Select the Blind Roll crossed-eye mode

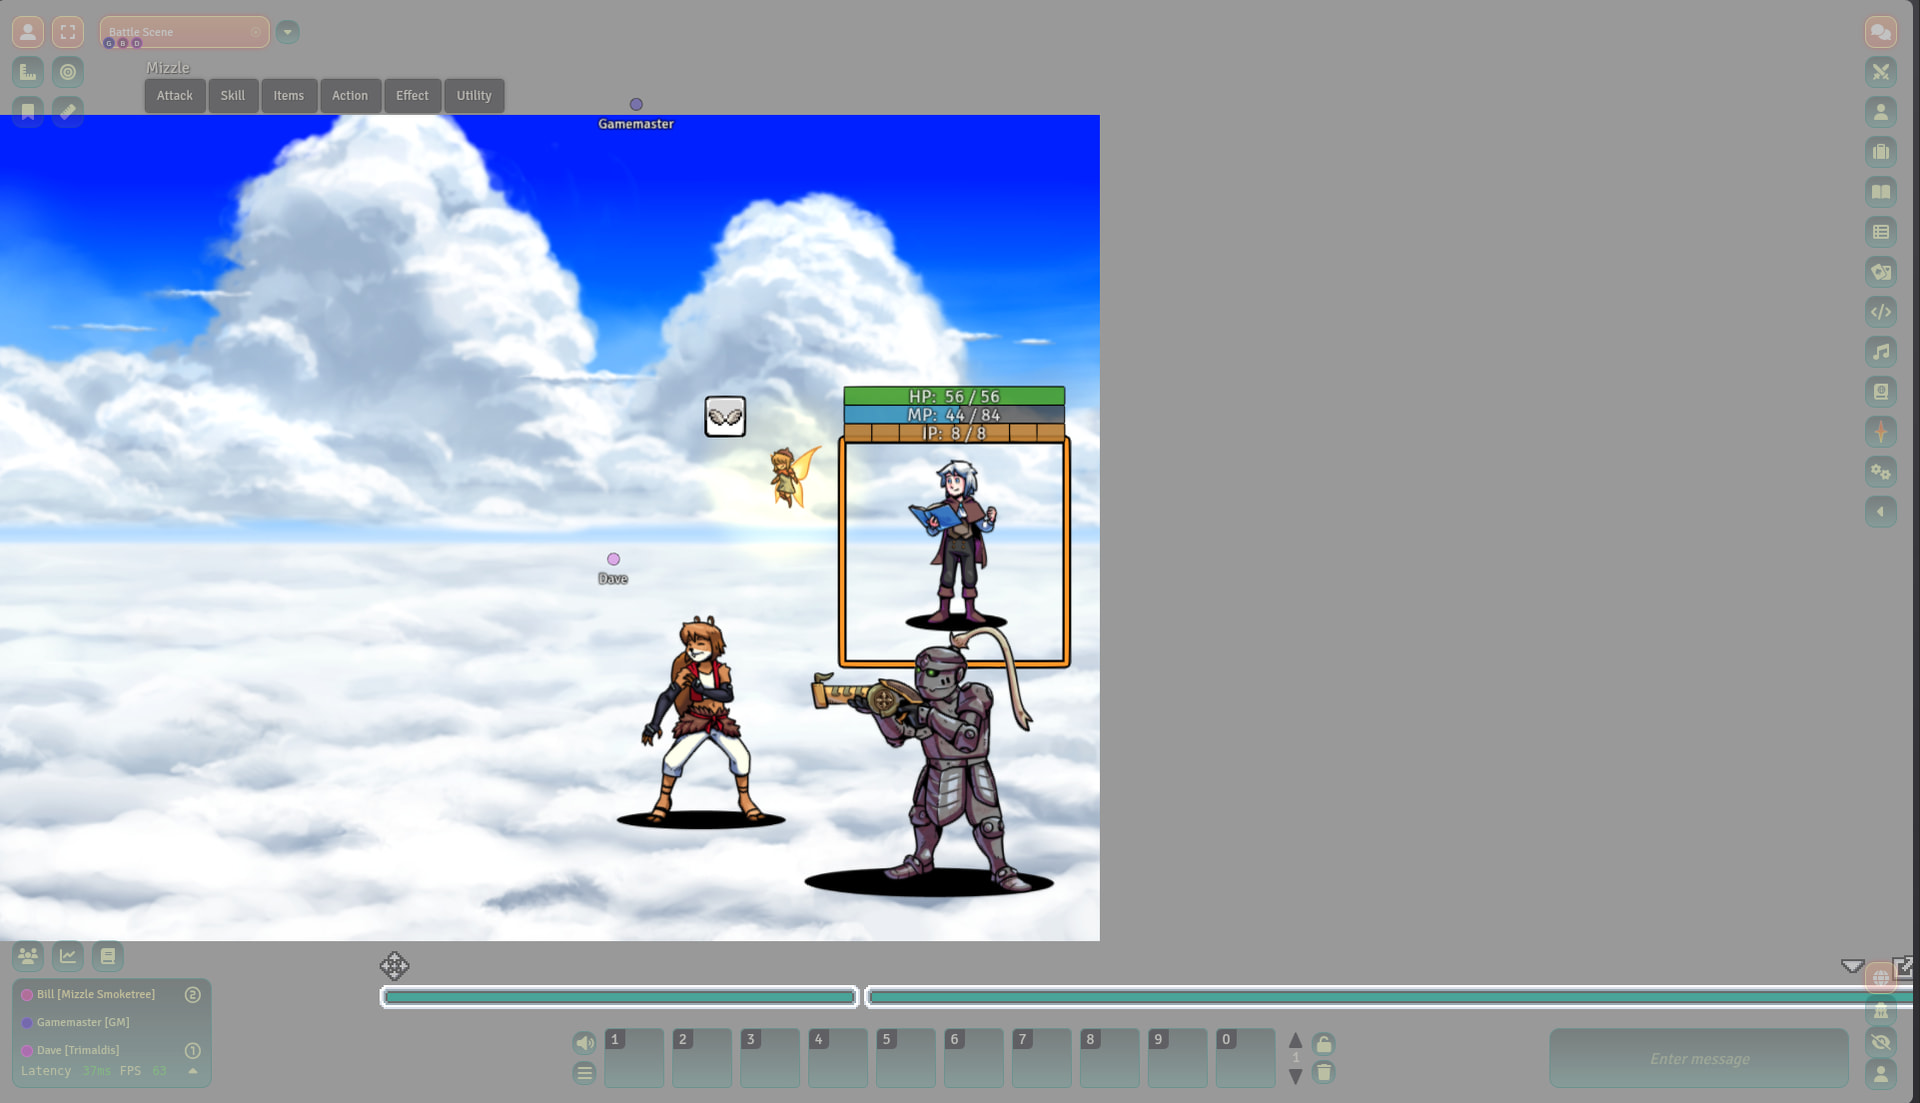coord(1880,1042)
